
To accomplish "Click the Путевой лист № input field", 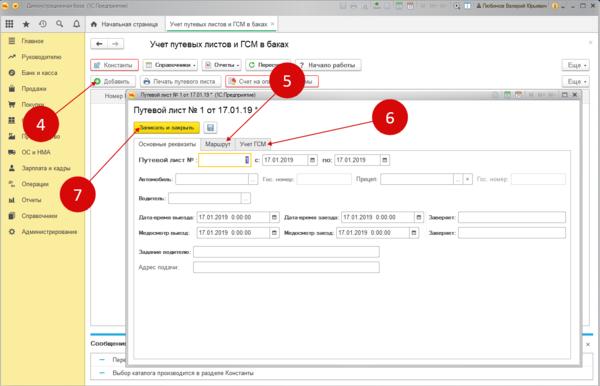I will [224, 160].
